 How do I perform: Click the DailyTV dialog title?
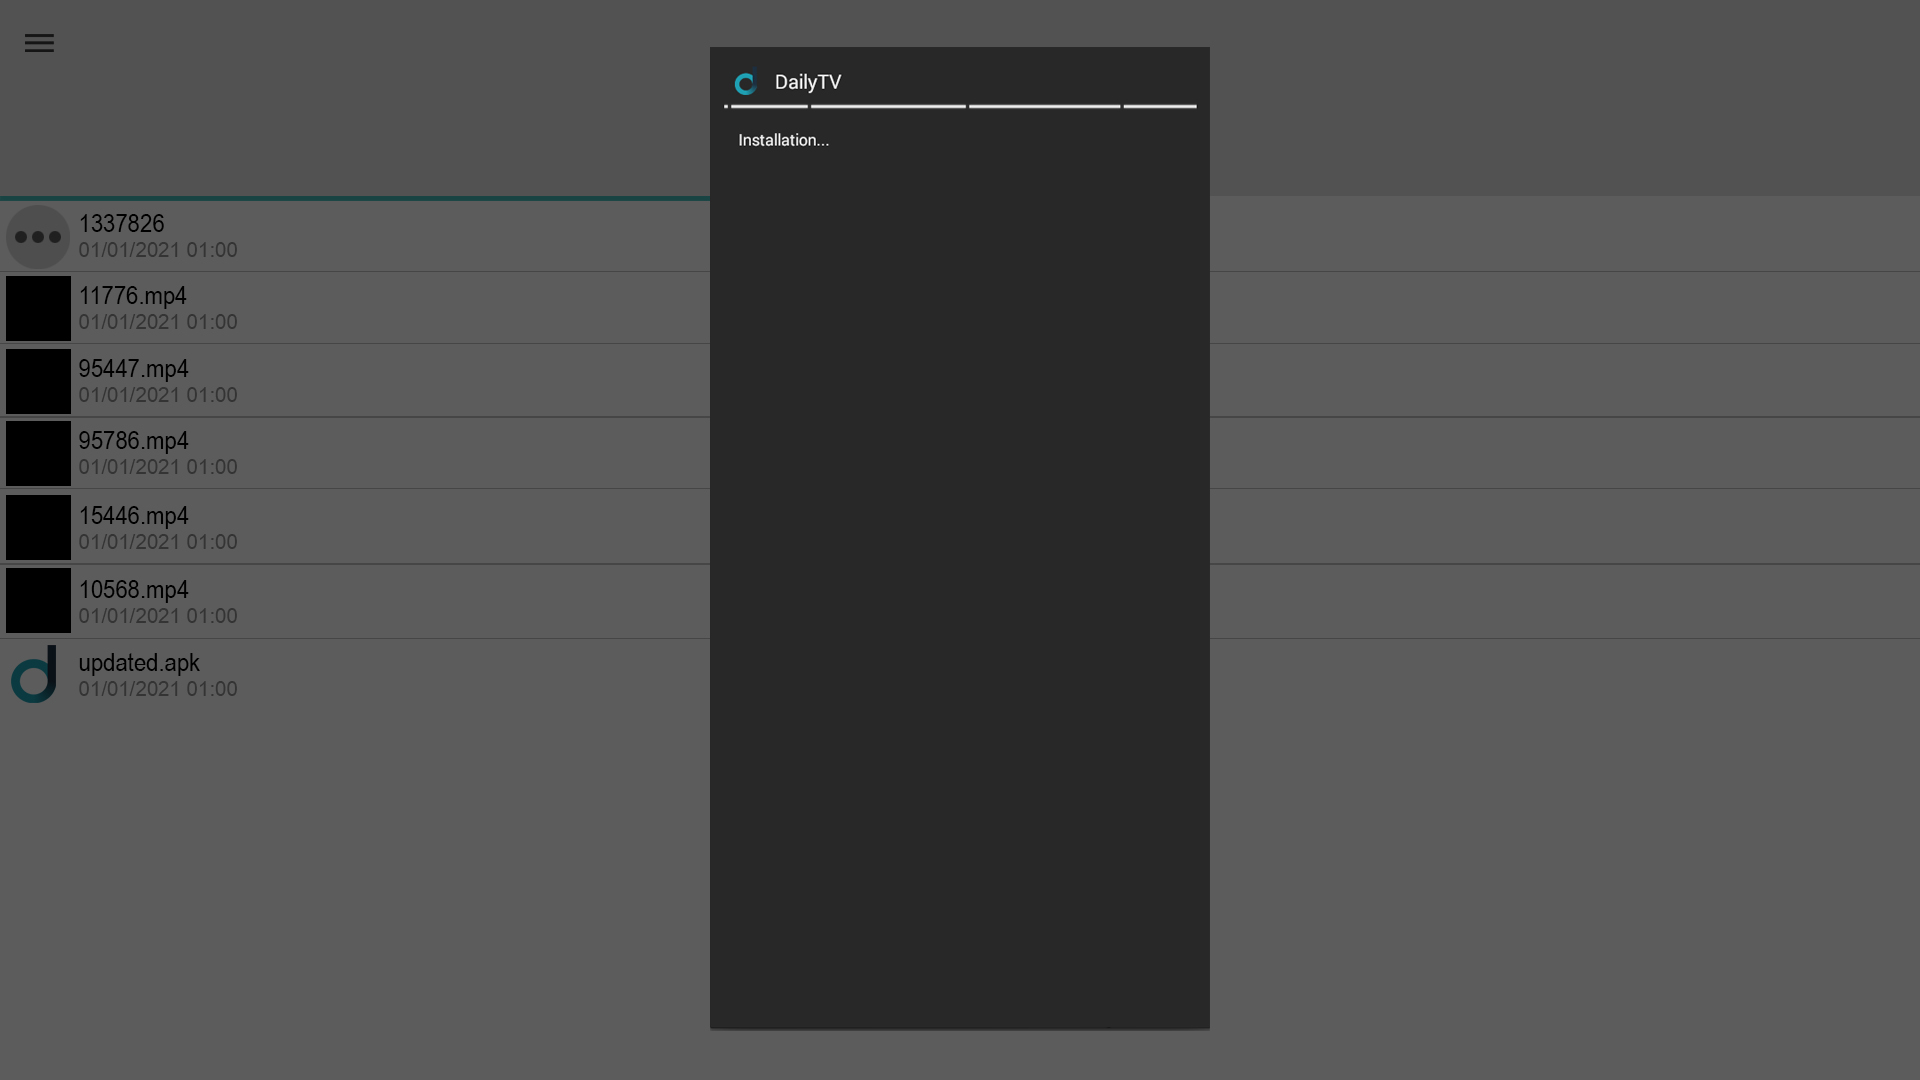point(808,83)
